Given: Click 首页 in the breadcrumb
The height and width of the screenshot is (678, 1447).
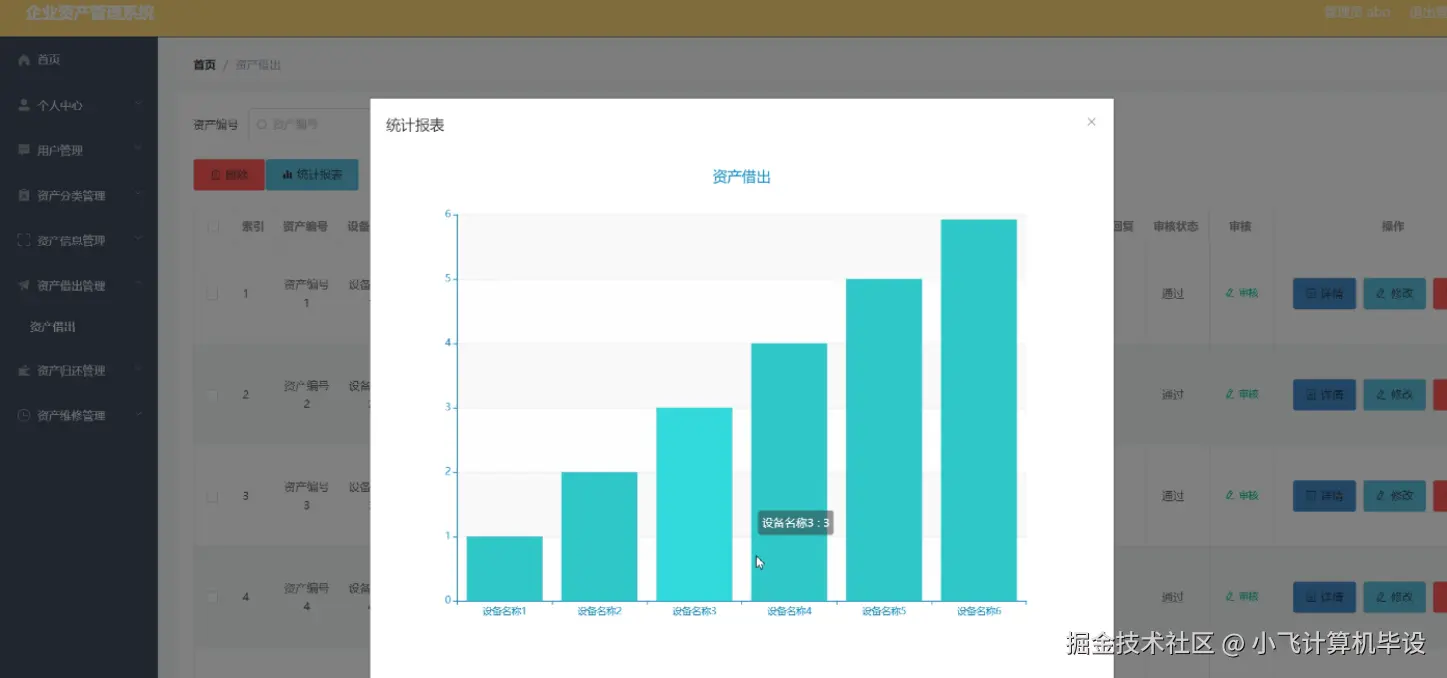Looking at the screenshot, I should [204, 65].
